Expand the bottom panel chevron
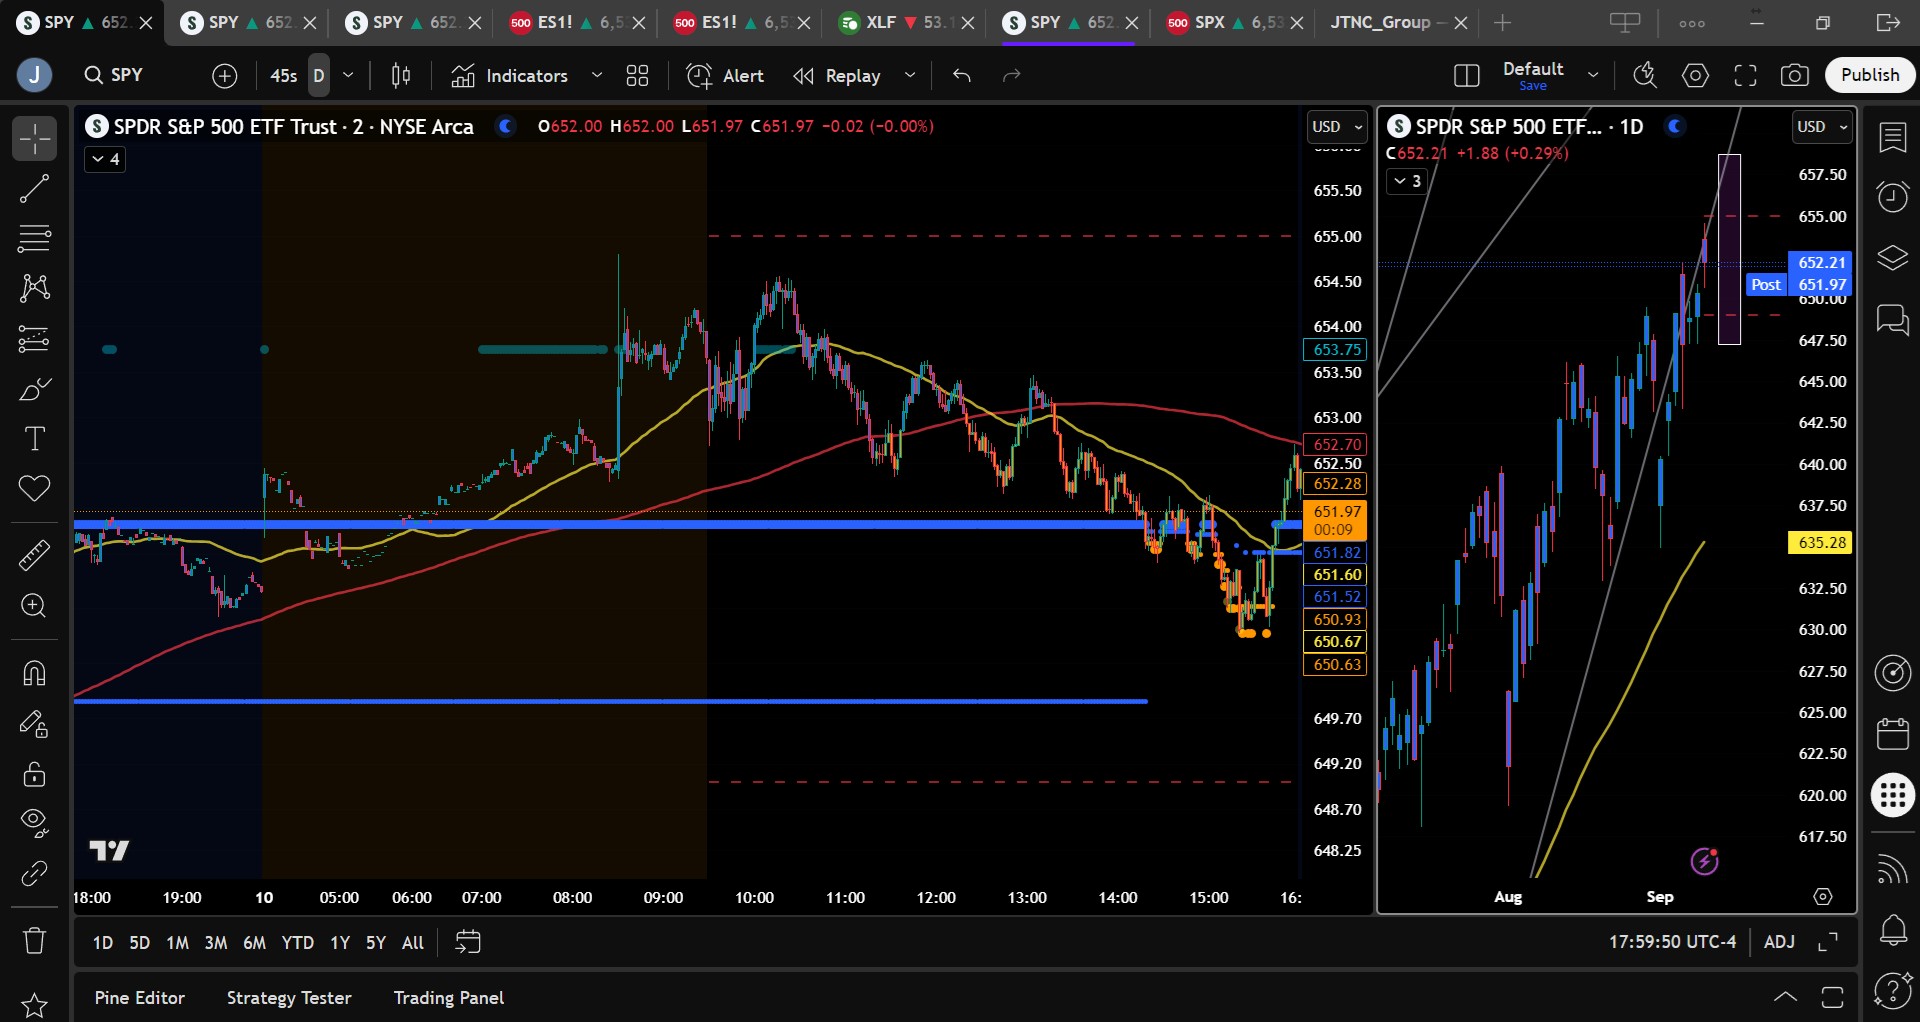This screenshot has width=1920, height=1022. (x=1785, y=997)
